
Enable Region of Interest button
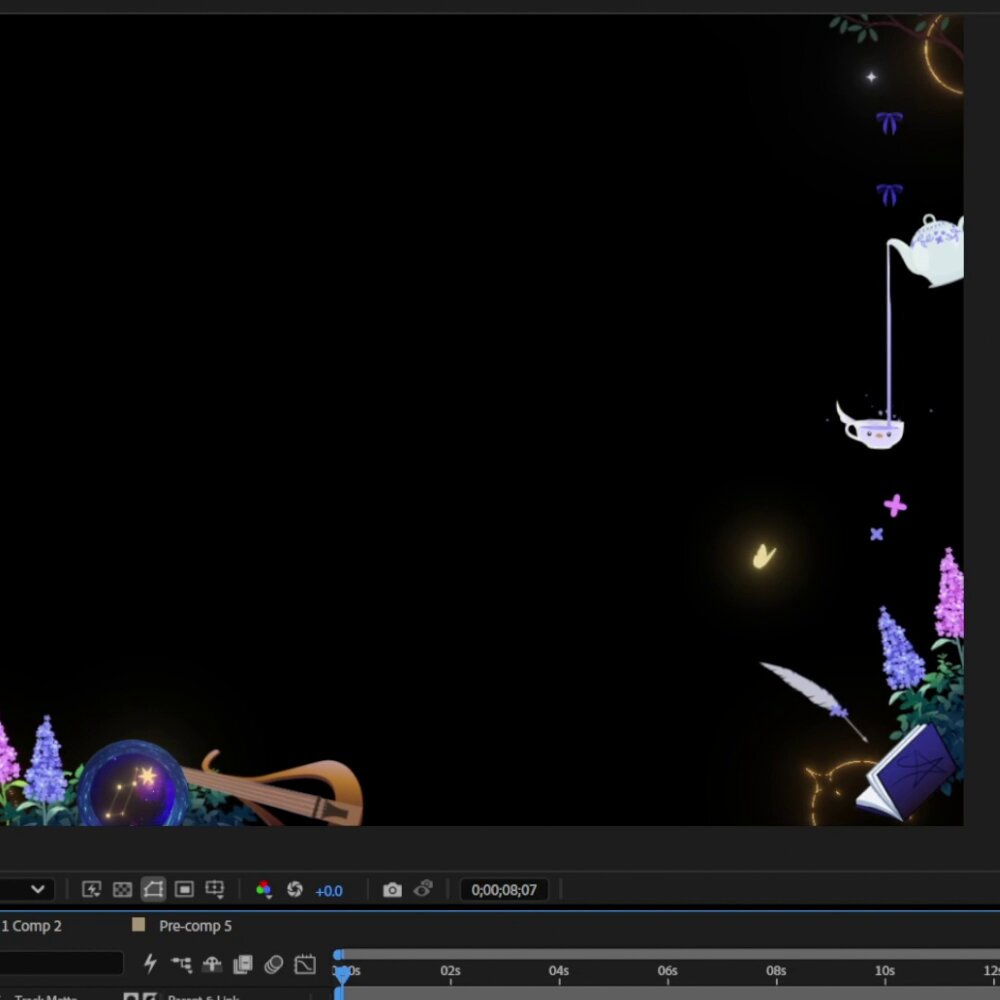pos(184,889)
